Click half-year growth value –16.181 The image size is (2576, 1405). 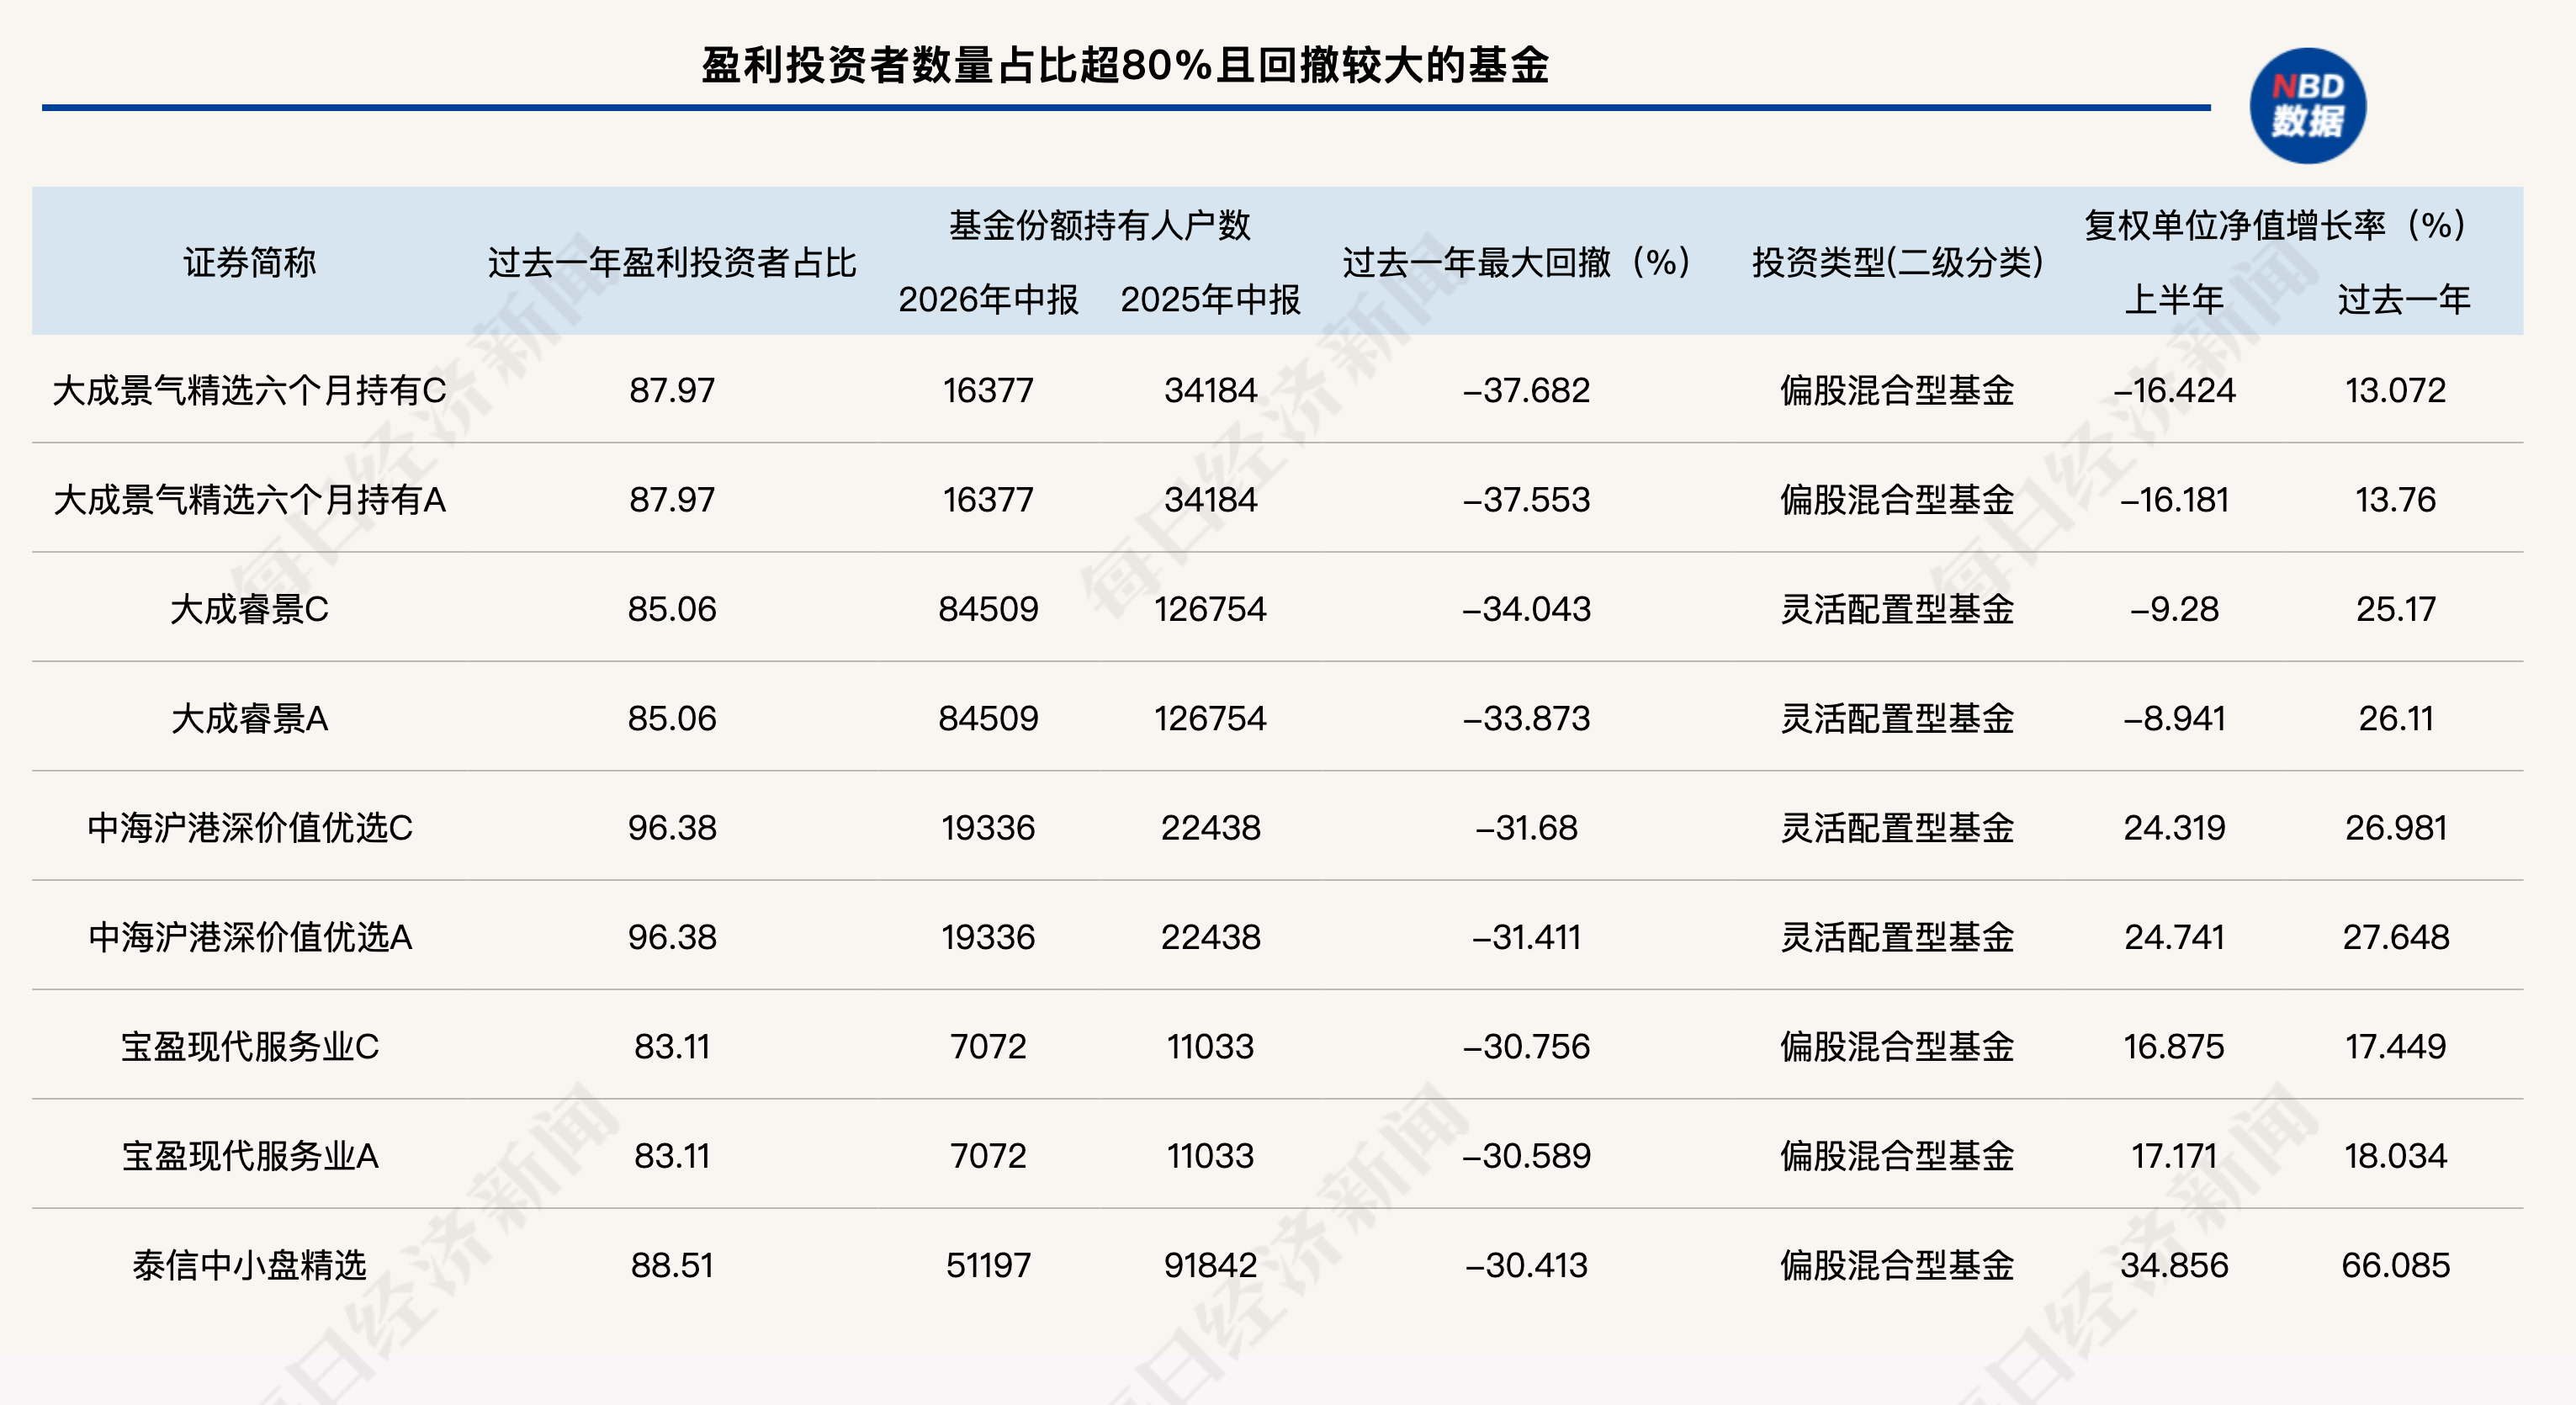[2174, 499]
